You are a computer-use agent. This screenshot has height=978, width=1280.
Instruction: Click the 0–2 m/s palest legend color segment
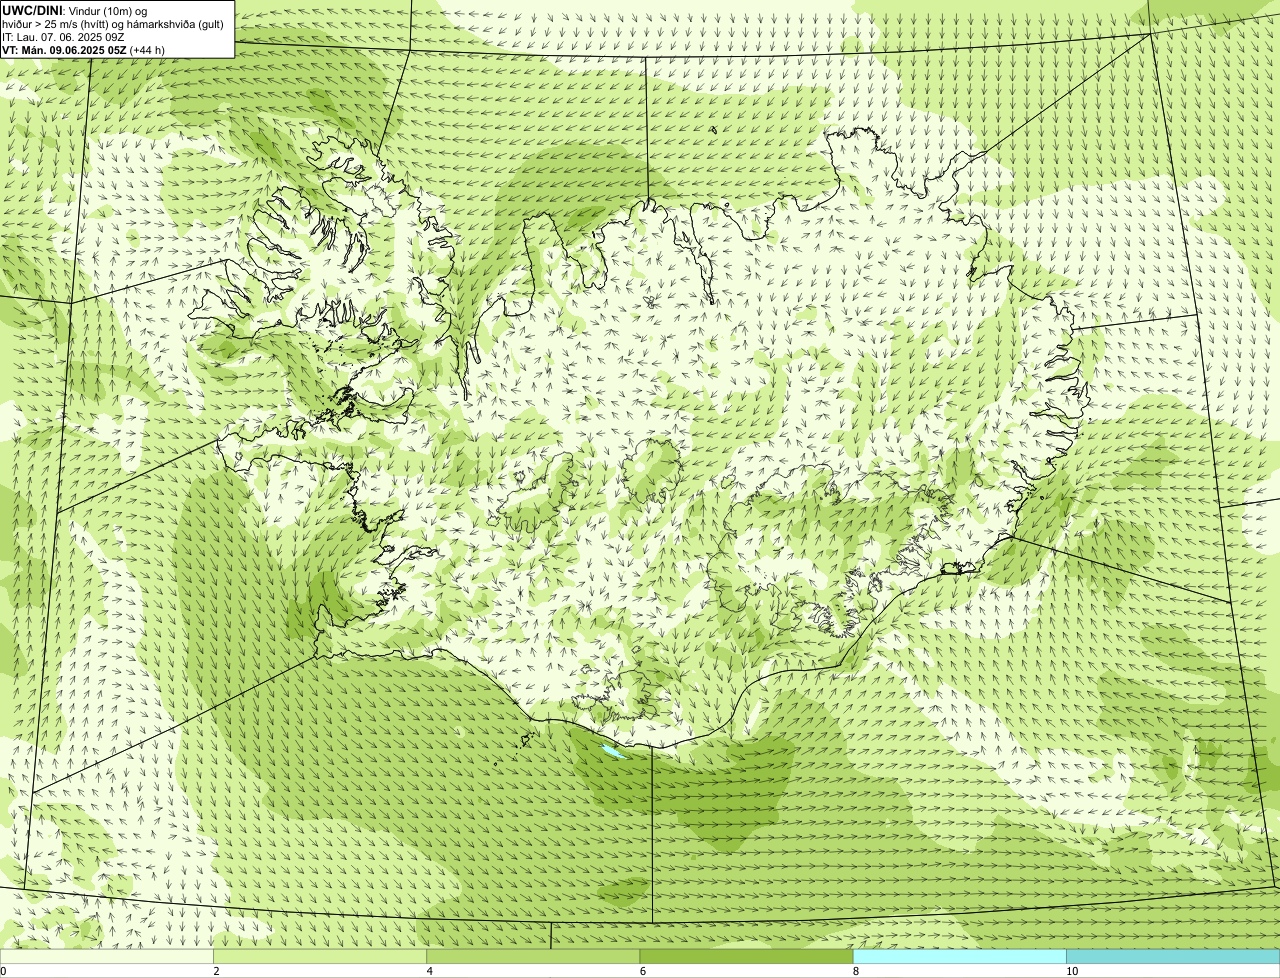pos(107,956)
